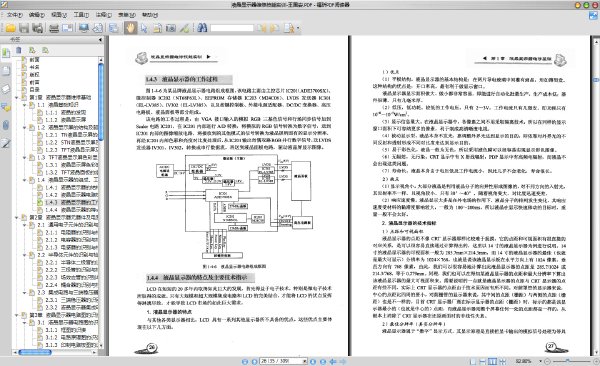Switch to facing pages layout
This screenshot has width=600, height=366.
[x=492, y=361]
